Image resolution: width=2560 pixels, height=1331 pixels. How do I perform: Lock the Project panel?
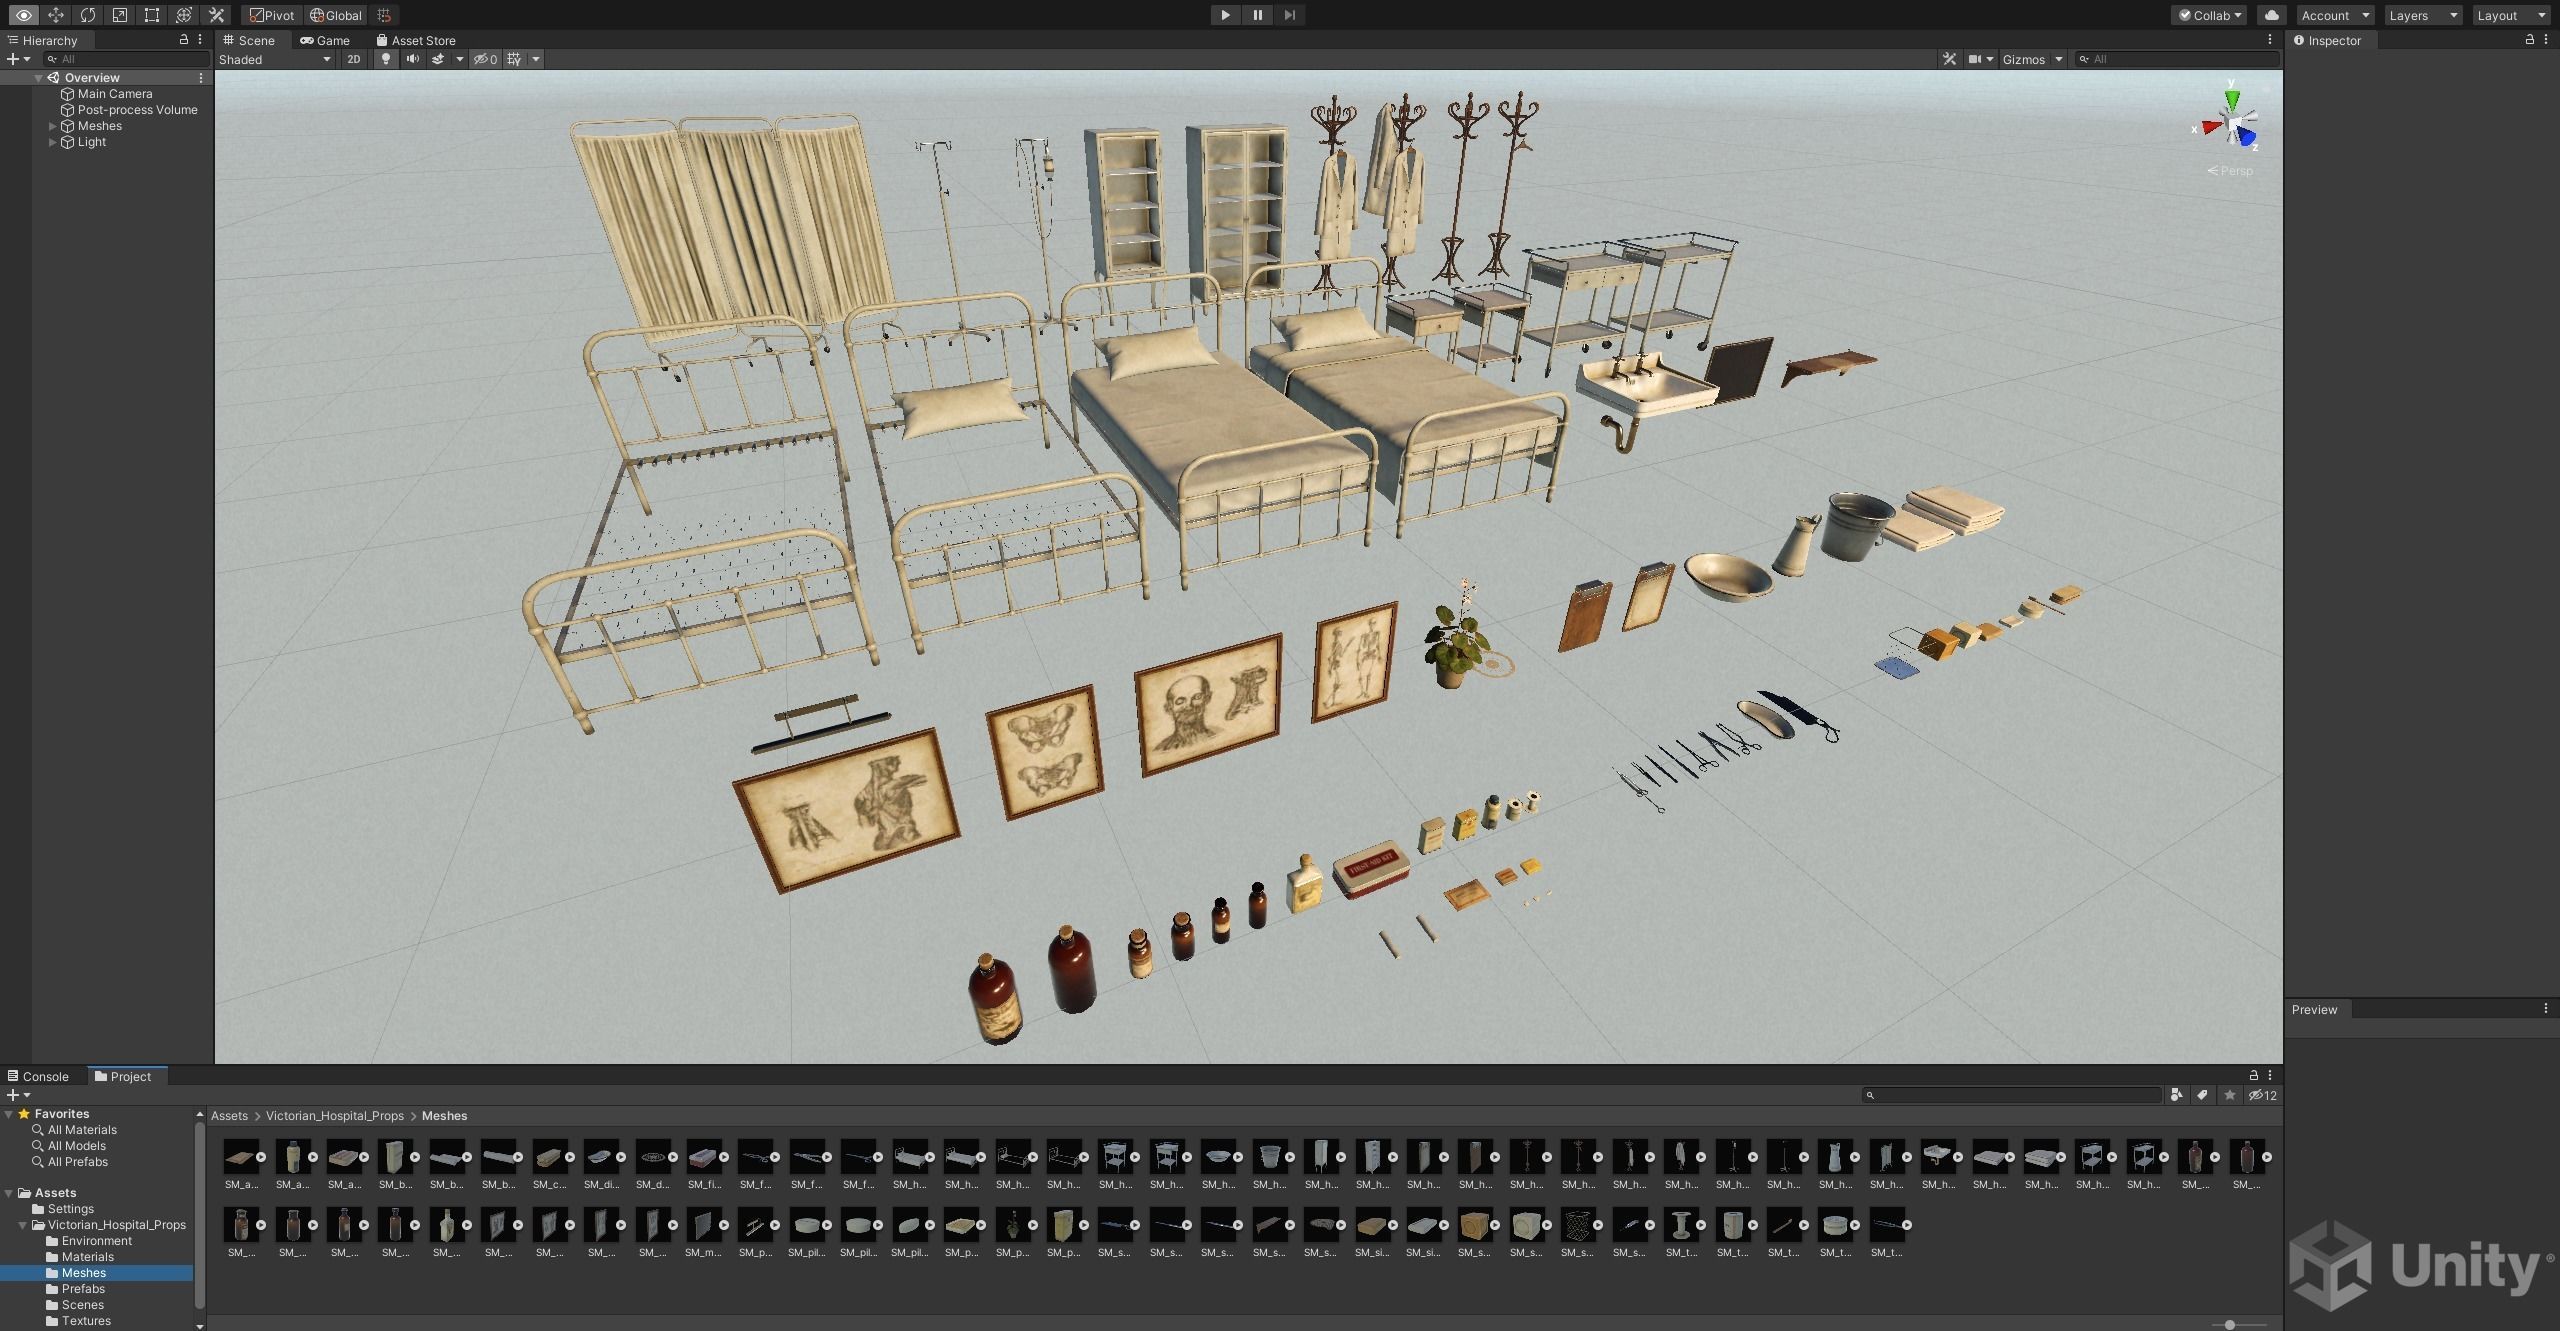2254,1075
